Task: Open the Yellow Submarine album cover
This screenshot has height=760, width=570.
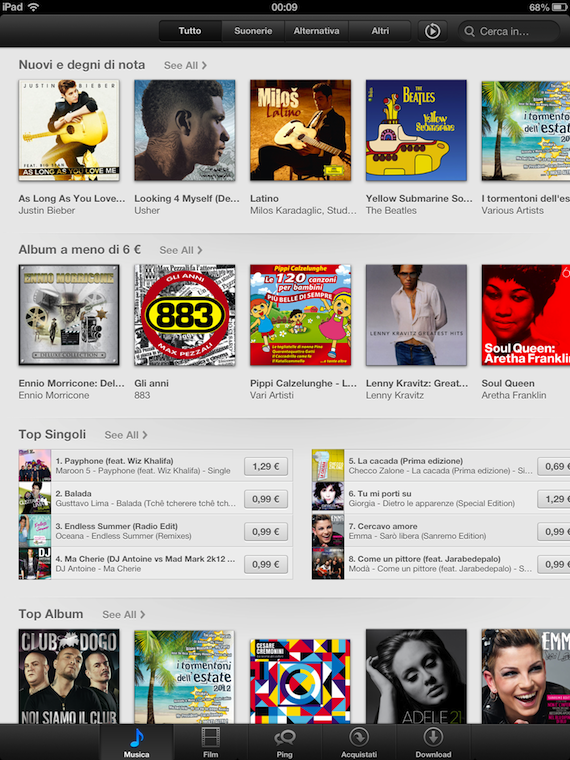Action: pos(416,130)
